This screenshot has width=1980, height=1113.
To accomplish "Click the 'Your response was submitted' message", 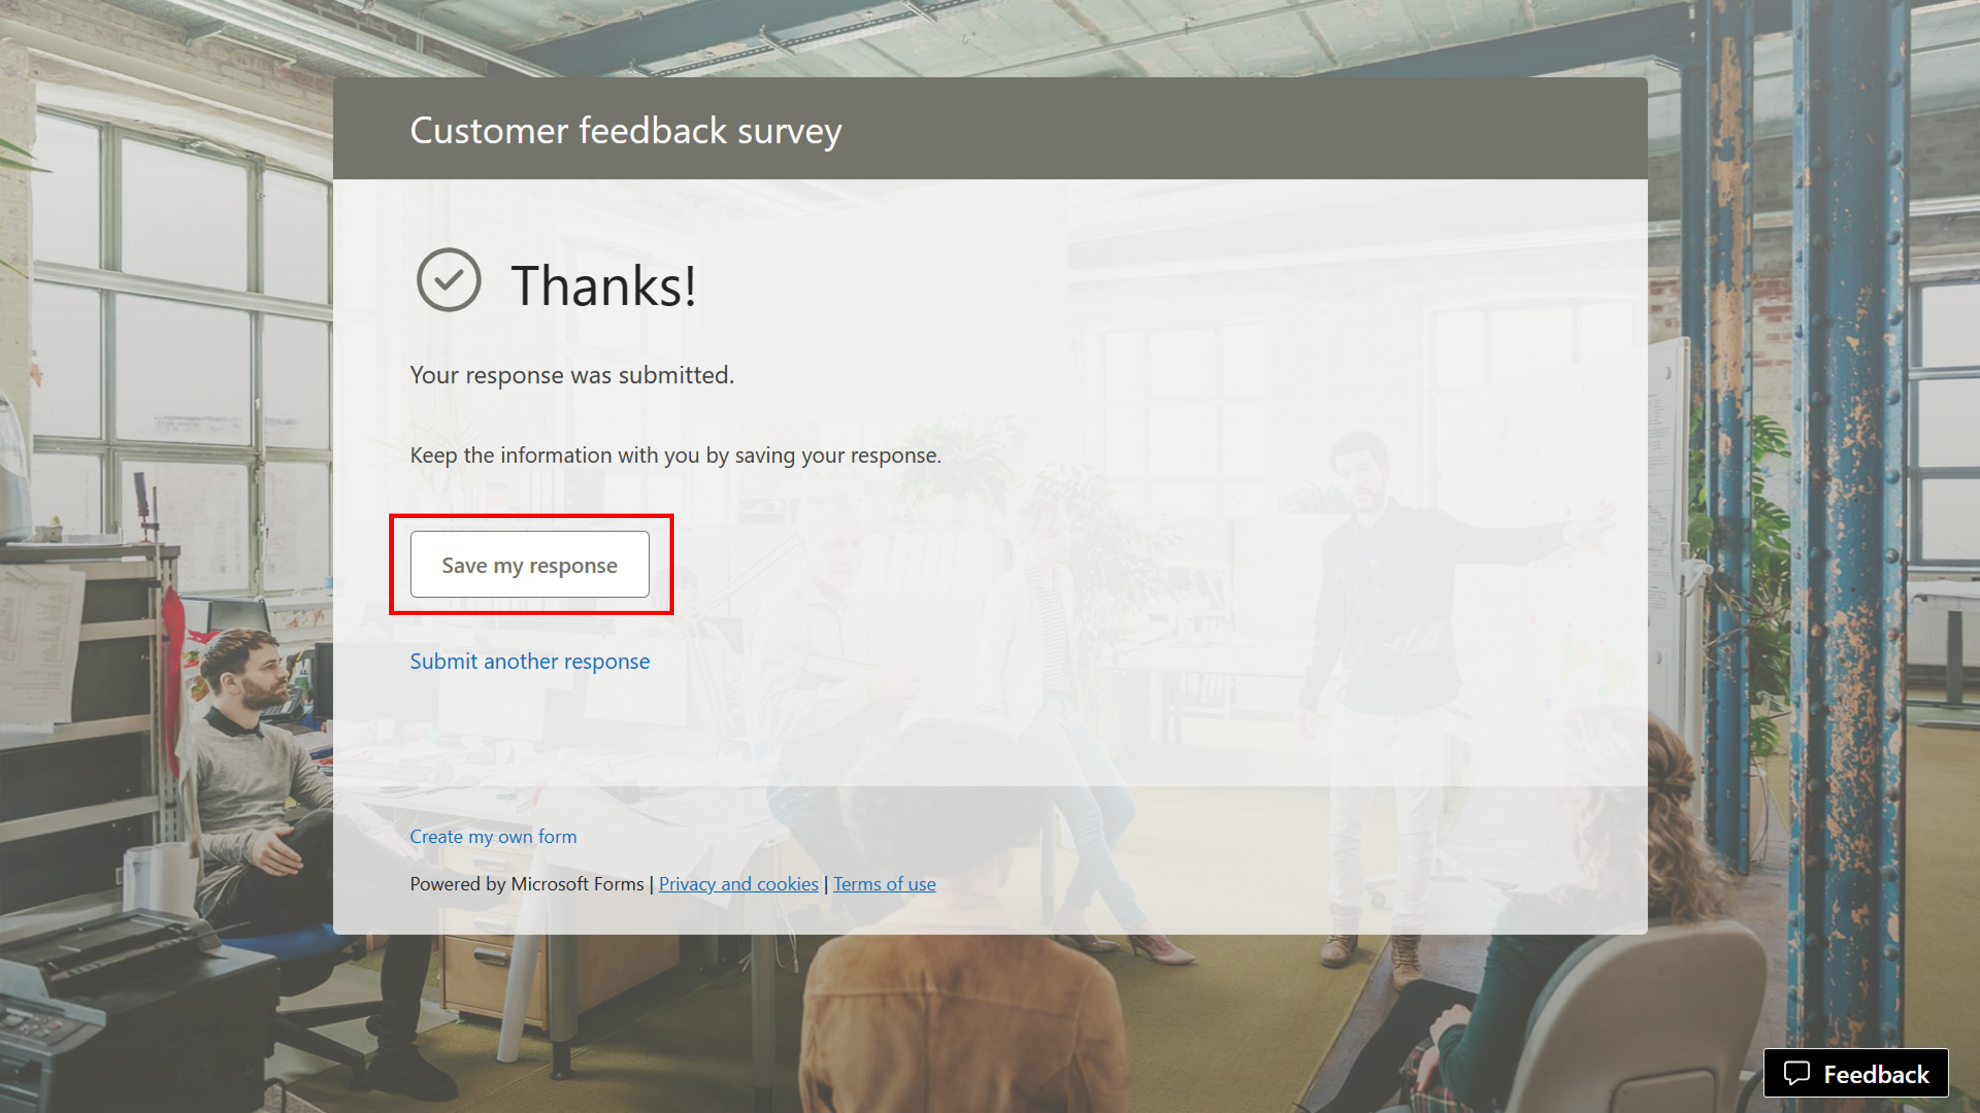I will point(572,375).
